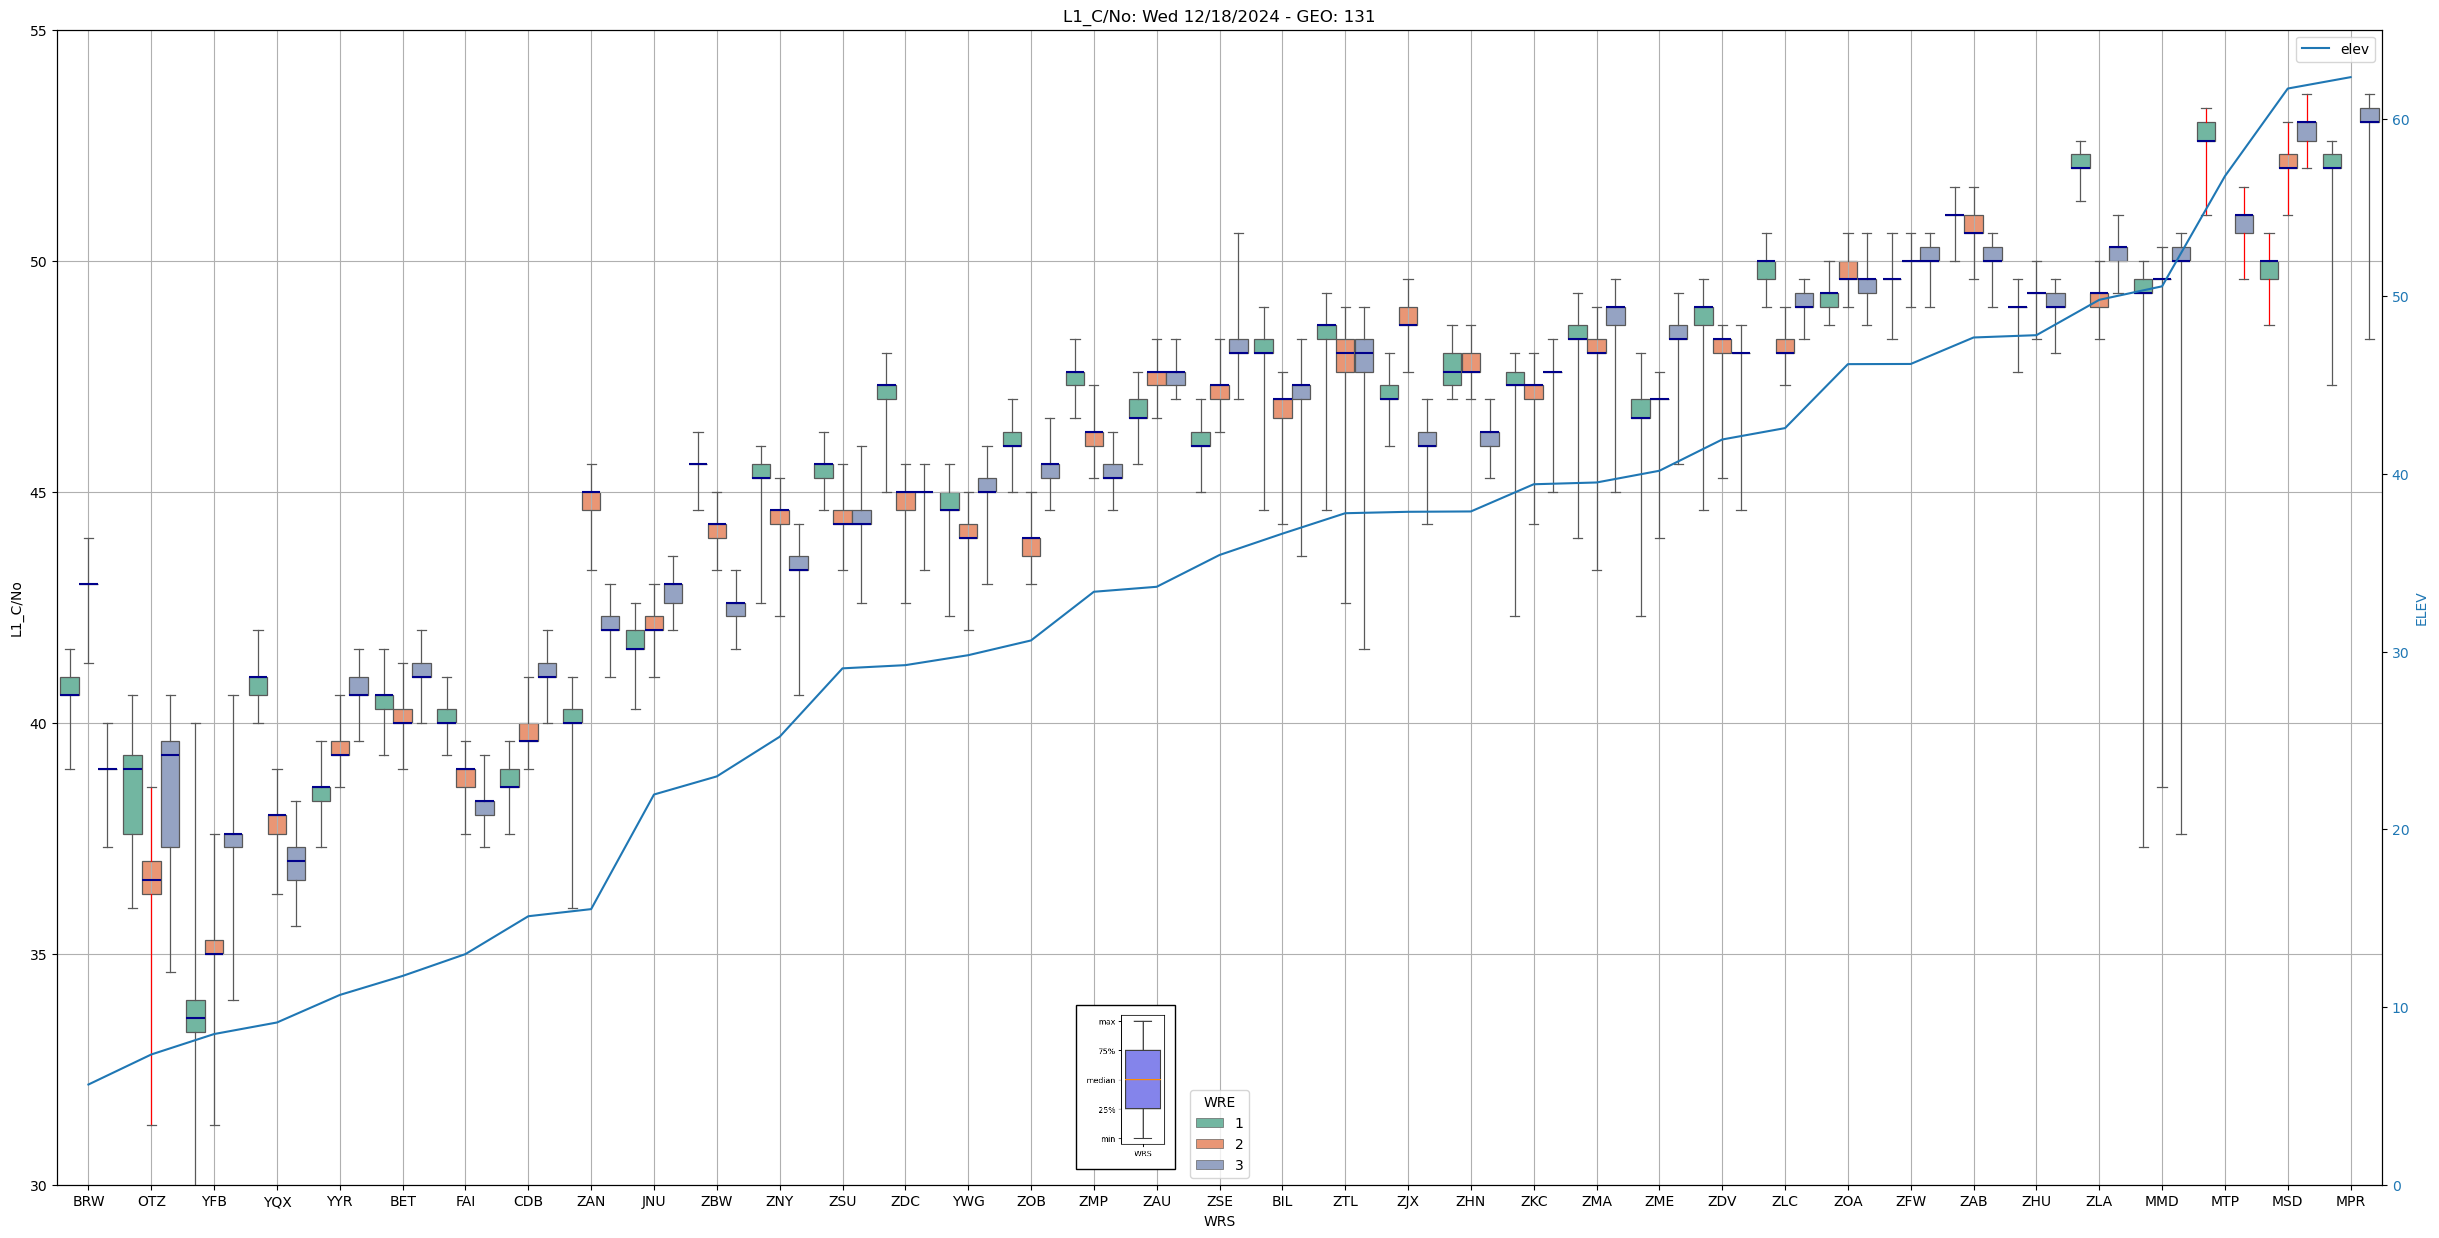The image size is (2439, 1238).
Task: Click the blue-gray WRE 3 legend swatch
Action: [1209, 1165]
